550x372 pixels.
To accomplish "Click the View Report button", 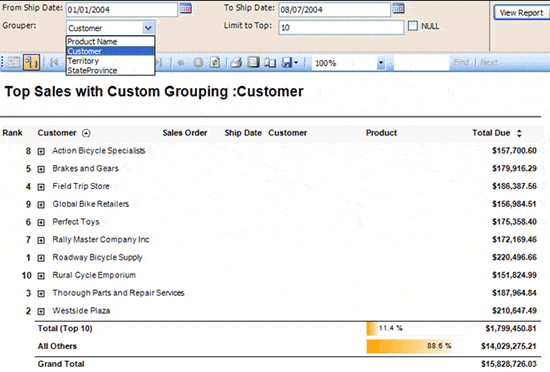I will pyautogui.click(x=522, y=13).
